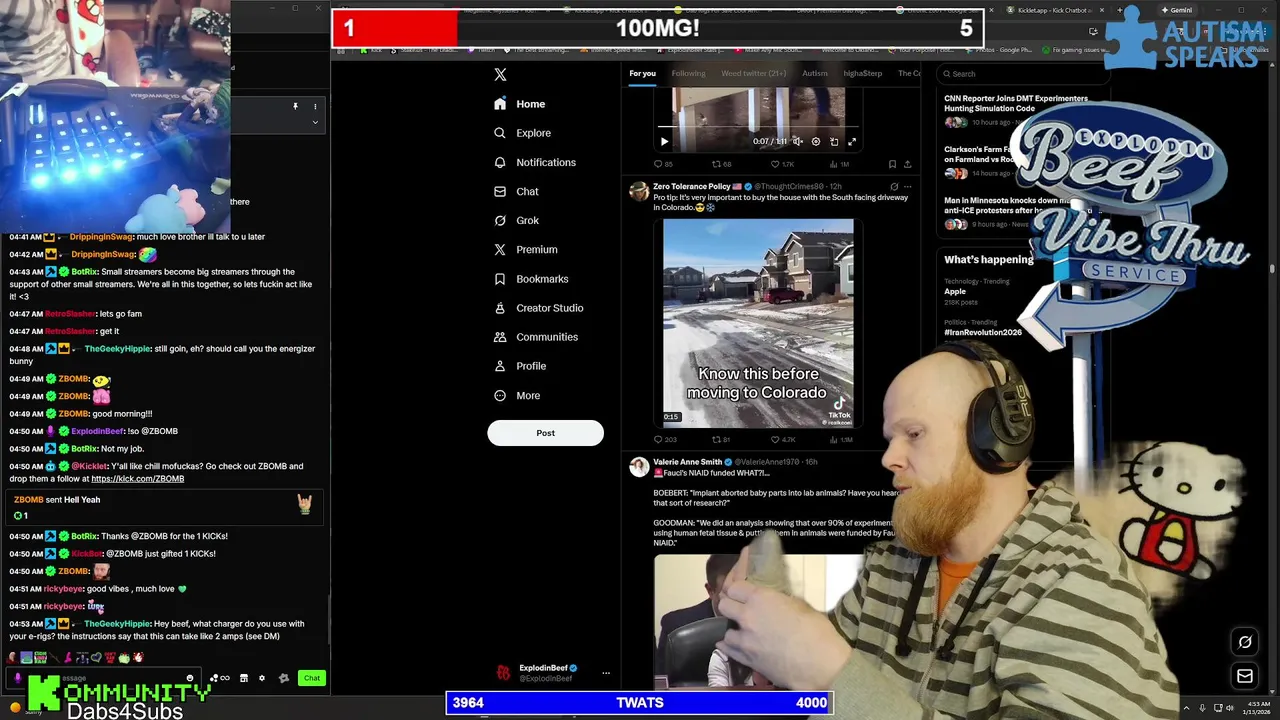Viewport: 1280px width, 720px height.
Task: Click the Bookmarks ribbon icon in sidebar
Action: (500, 279)
